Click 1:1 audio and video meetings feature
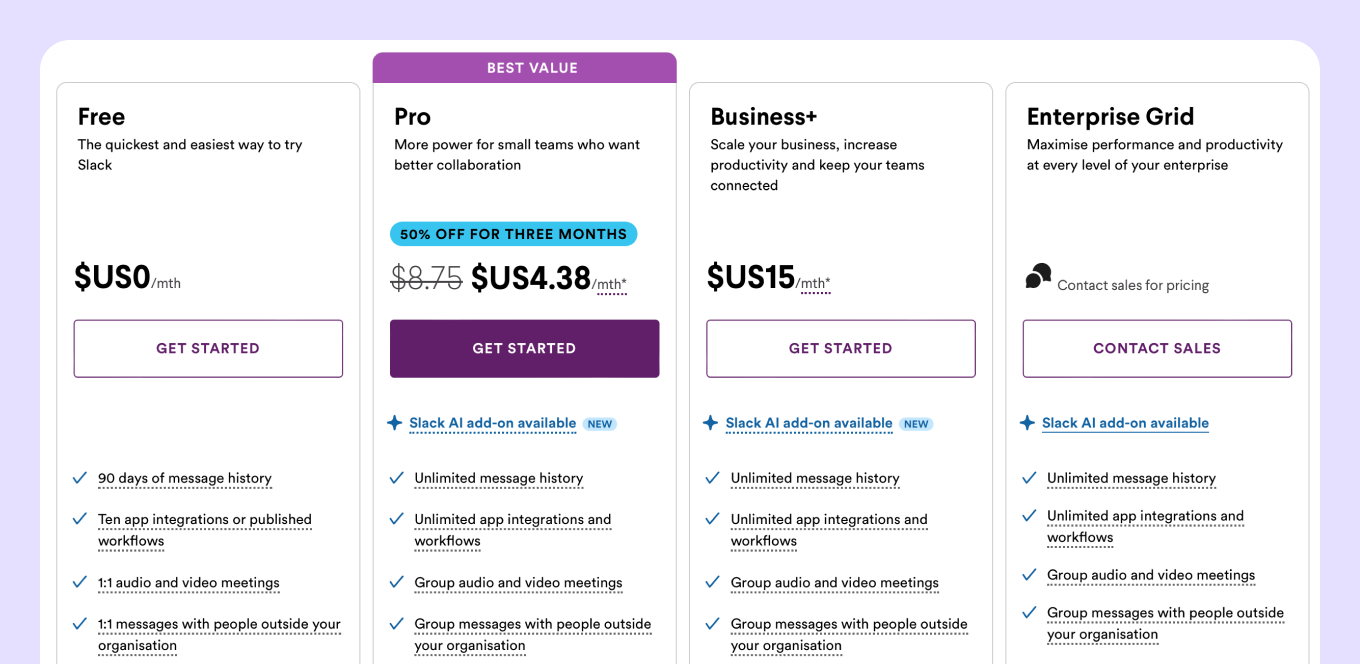This screenshot has width=1360, height=664. click(x=189, y=582)
